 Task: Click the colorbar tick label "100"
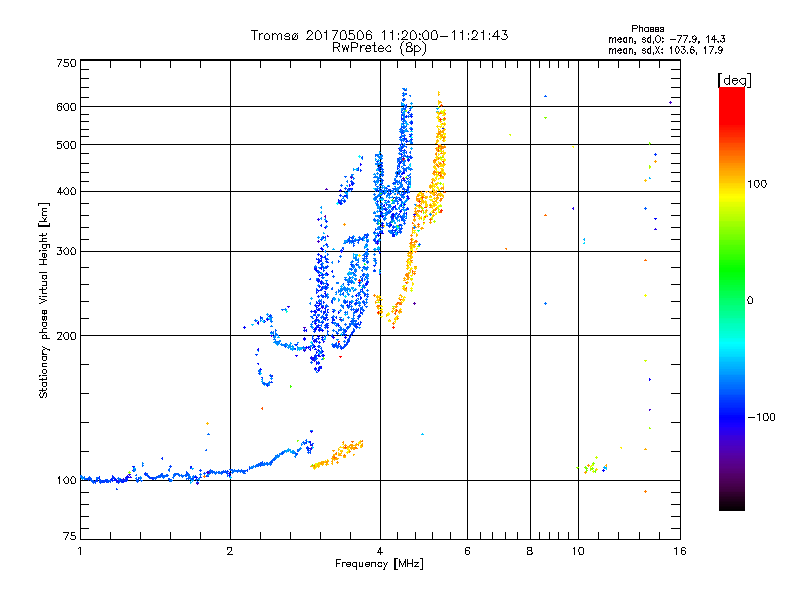(x=757, y=184)
